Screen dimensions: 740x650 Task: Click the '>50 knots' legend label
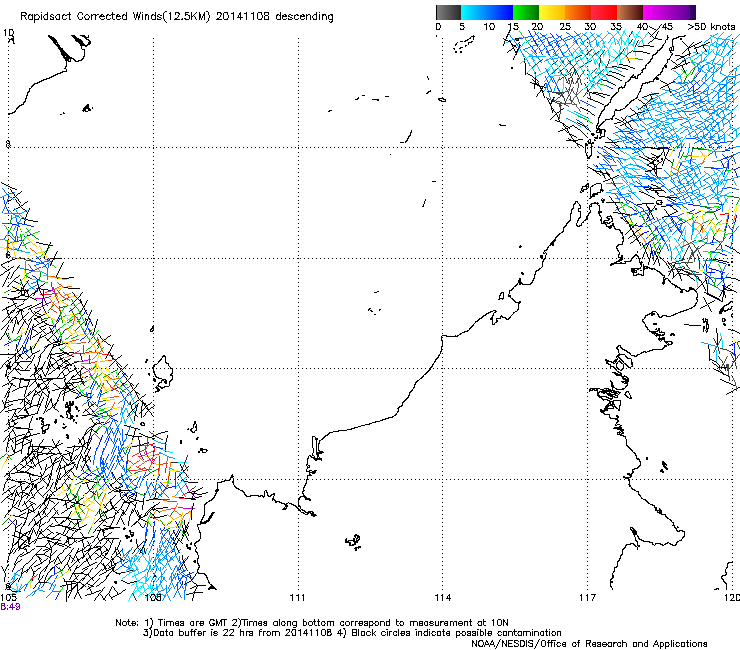click(x=711, y=27)
